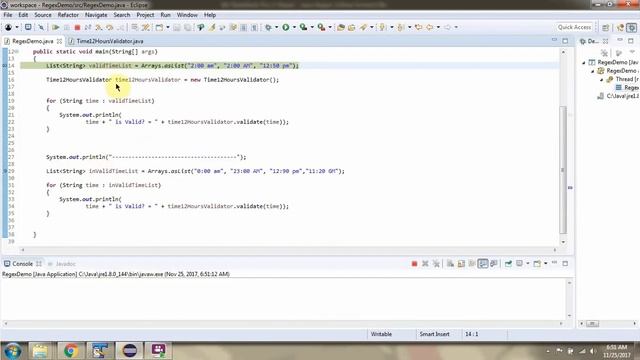Click the Search flashlight icon
640x360 pixels.
(363, 27)
